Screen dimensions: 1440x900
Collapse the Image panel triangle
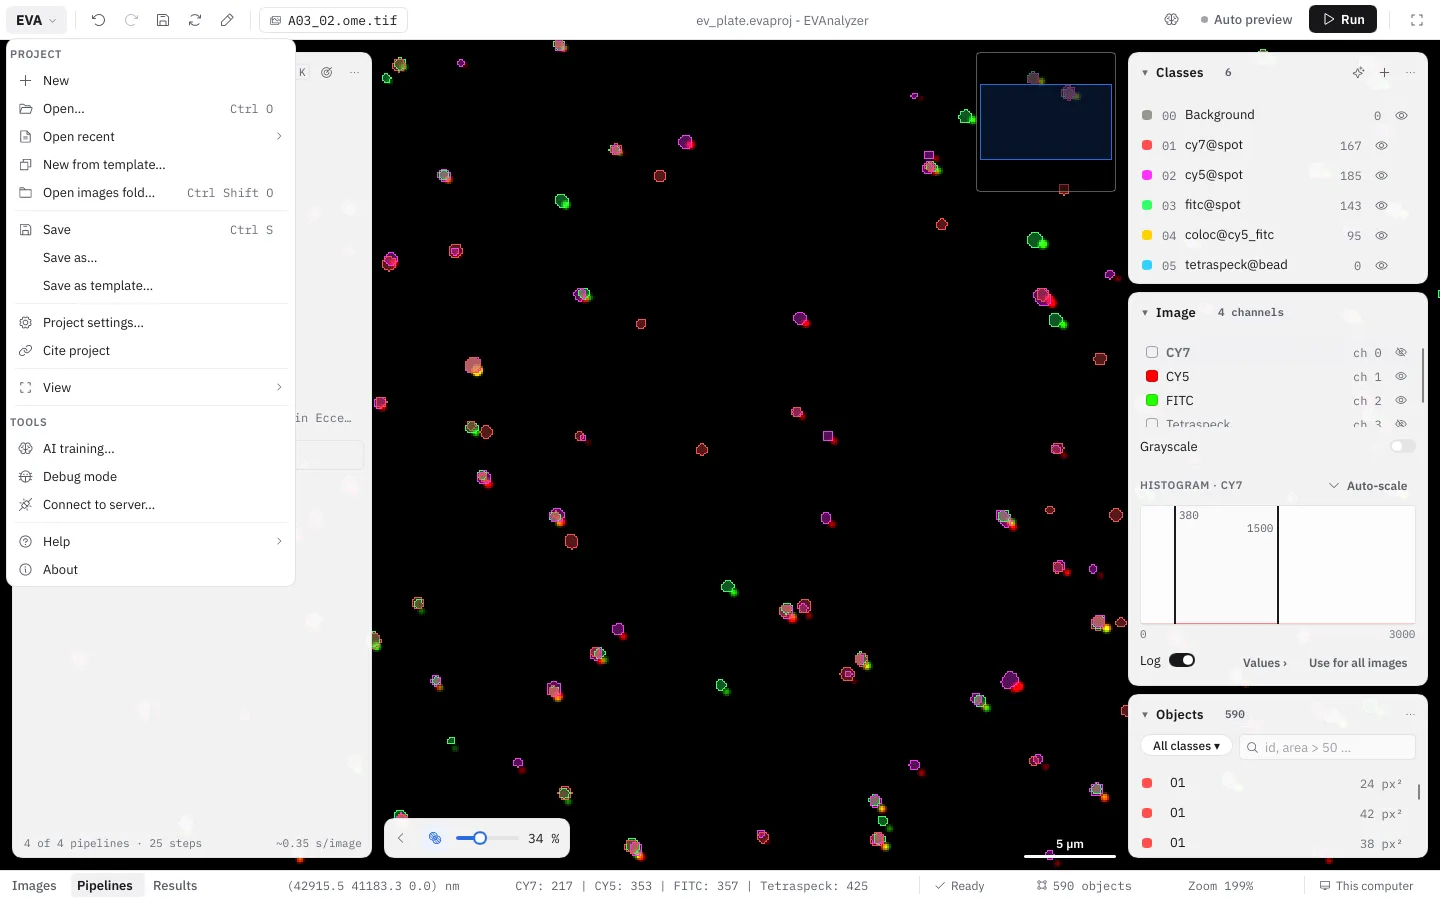[x=1145, y=313]
